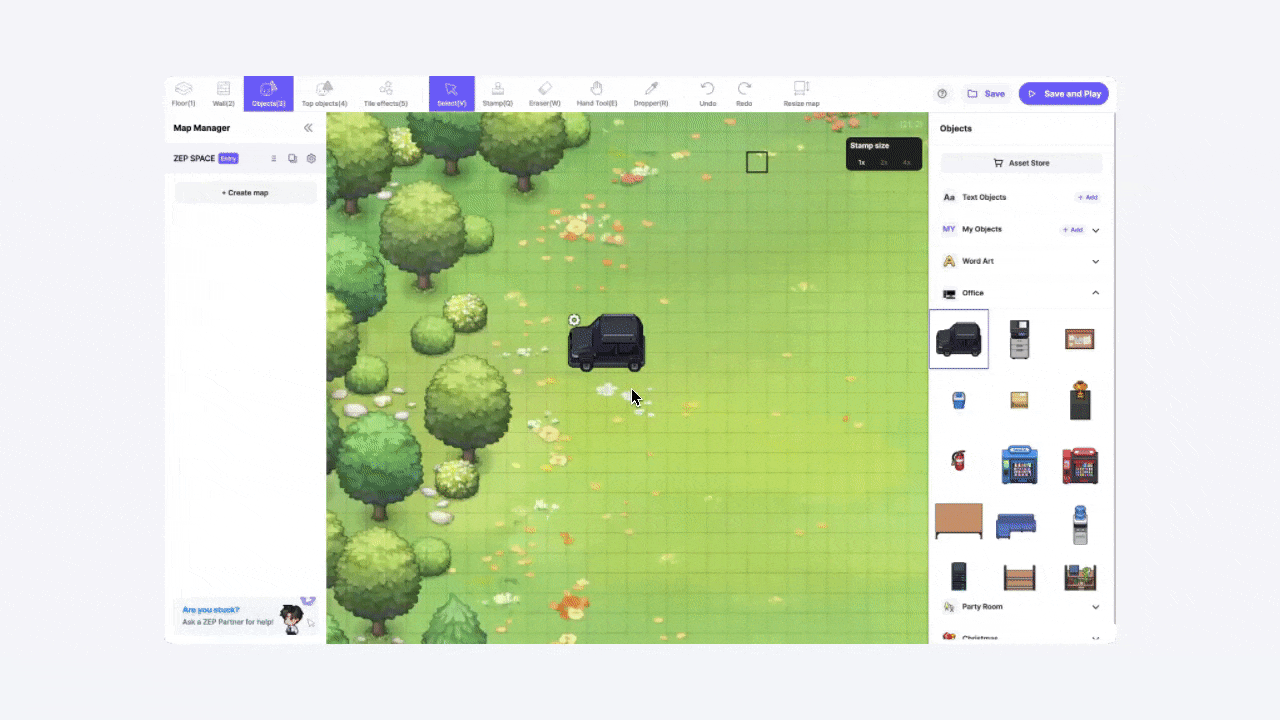Screen dimensions: 1280x720
Task: Open the Asset Store
Action: click(1021, 163)
